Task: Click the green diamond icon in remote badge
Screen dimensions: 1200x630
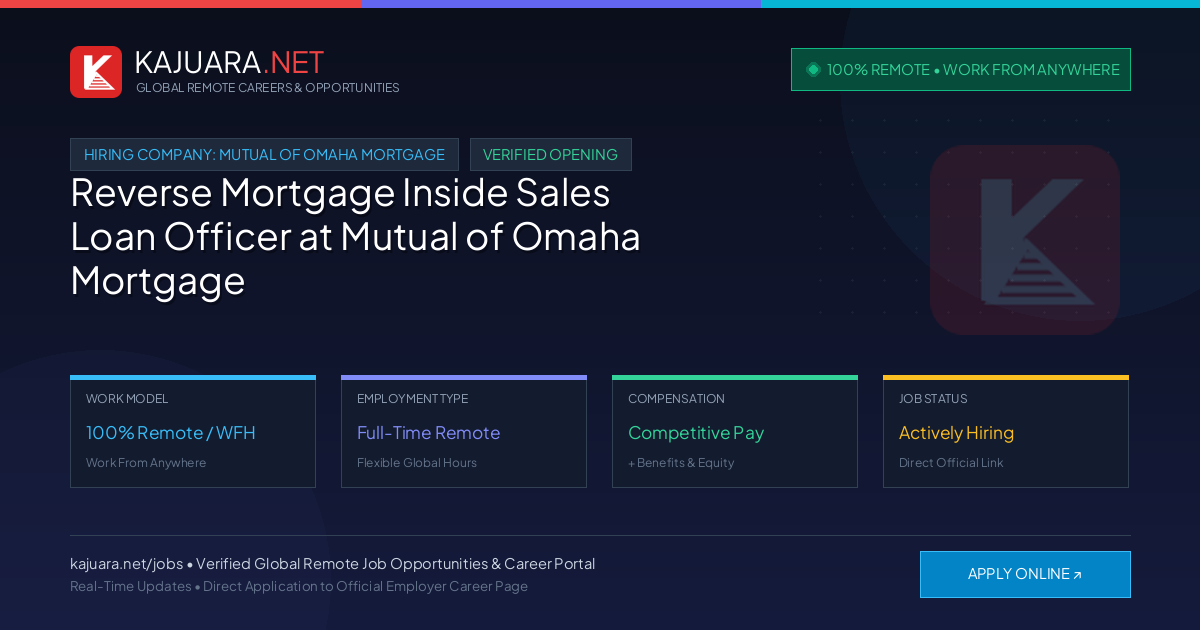Action: [813, 70]
